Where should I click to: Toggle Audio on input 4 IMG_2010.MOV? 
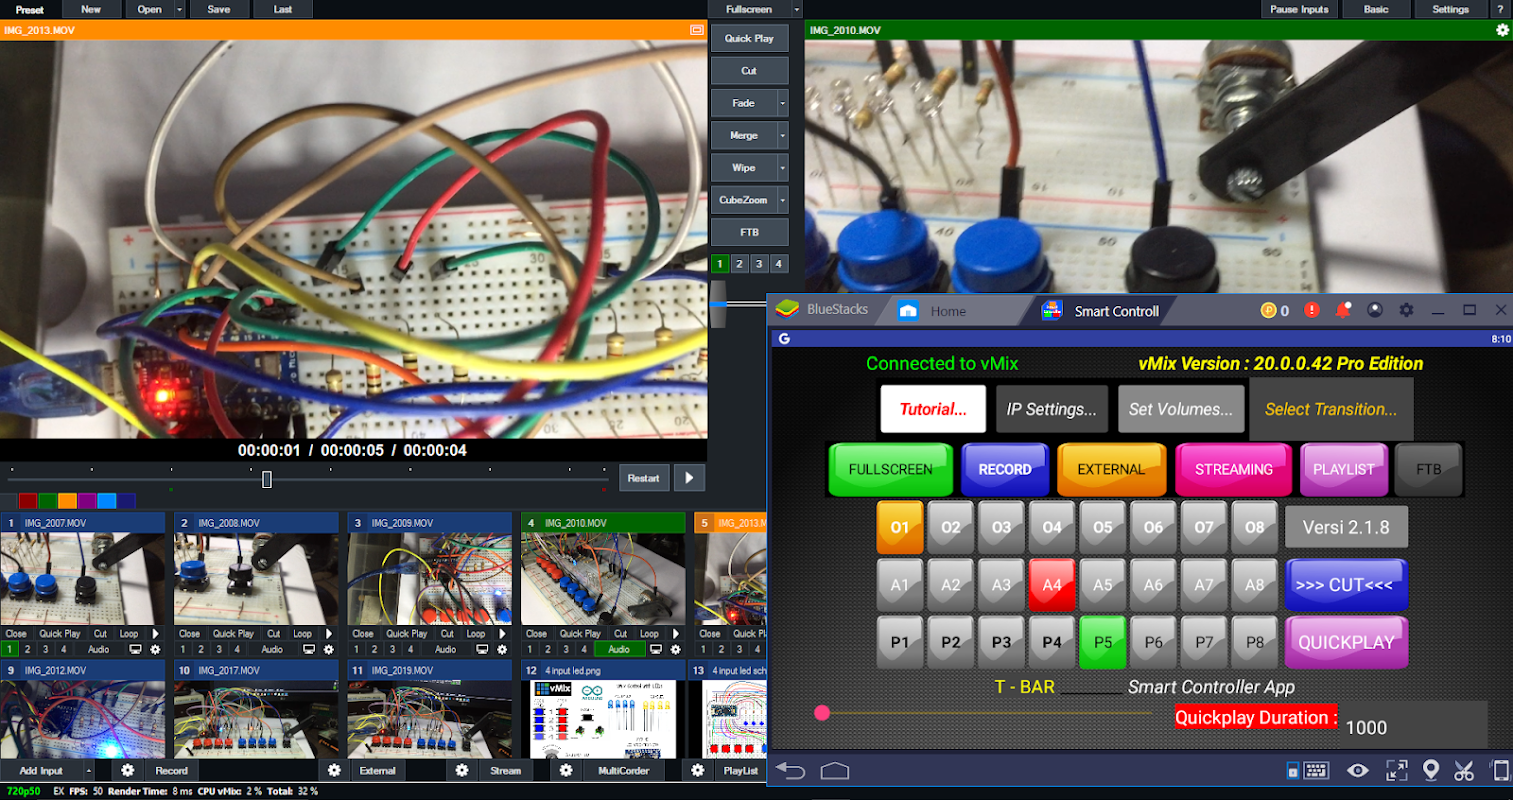pyautogui.click(x=619, y=649)
